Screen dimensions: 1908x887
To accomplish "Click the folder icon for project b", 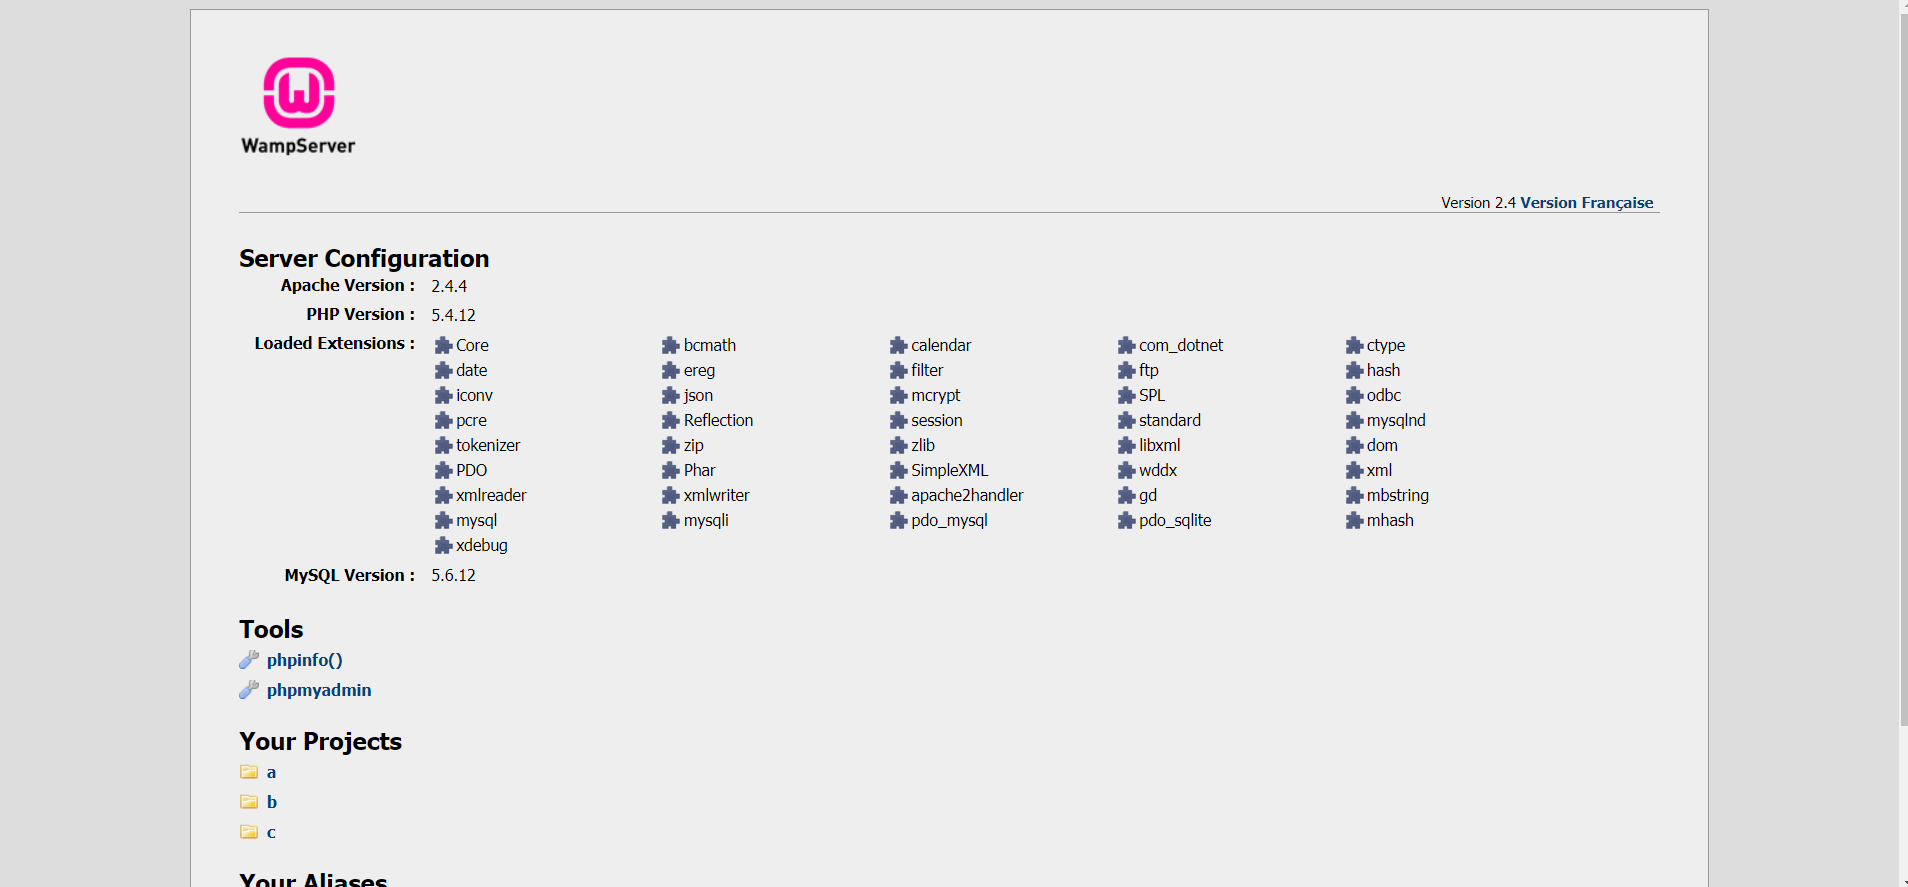I will point(249,802).
